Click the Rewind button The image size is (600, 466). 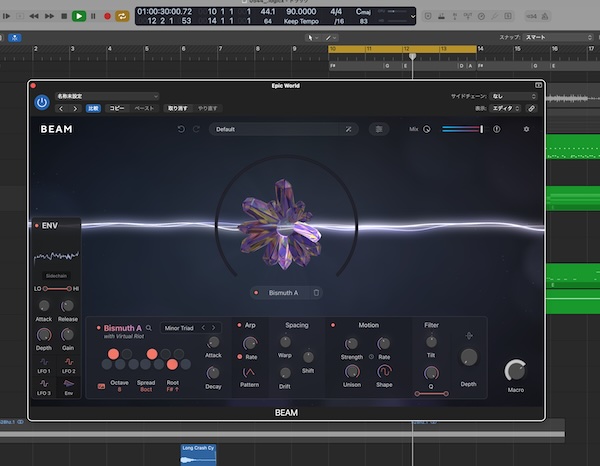34,16
